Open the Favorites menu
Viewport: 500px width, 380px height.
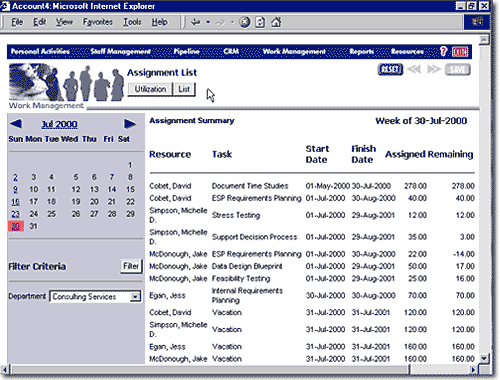98,22
